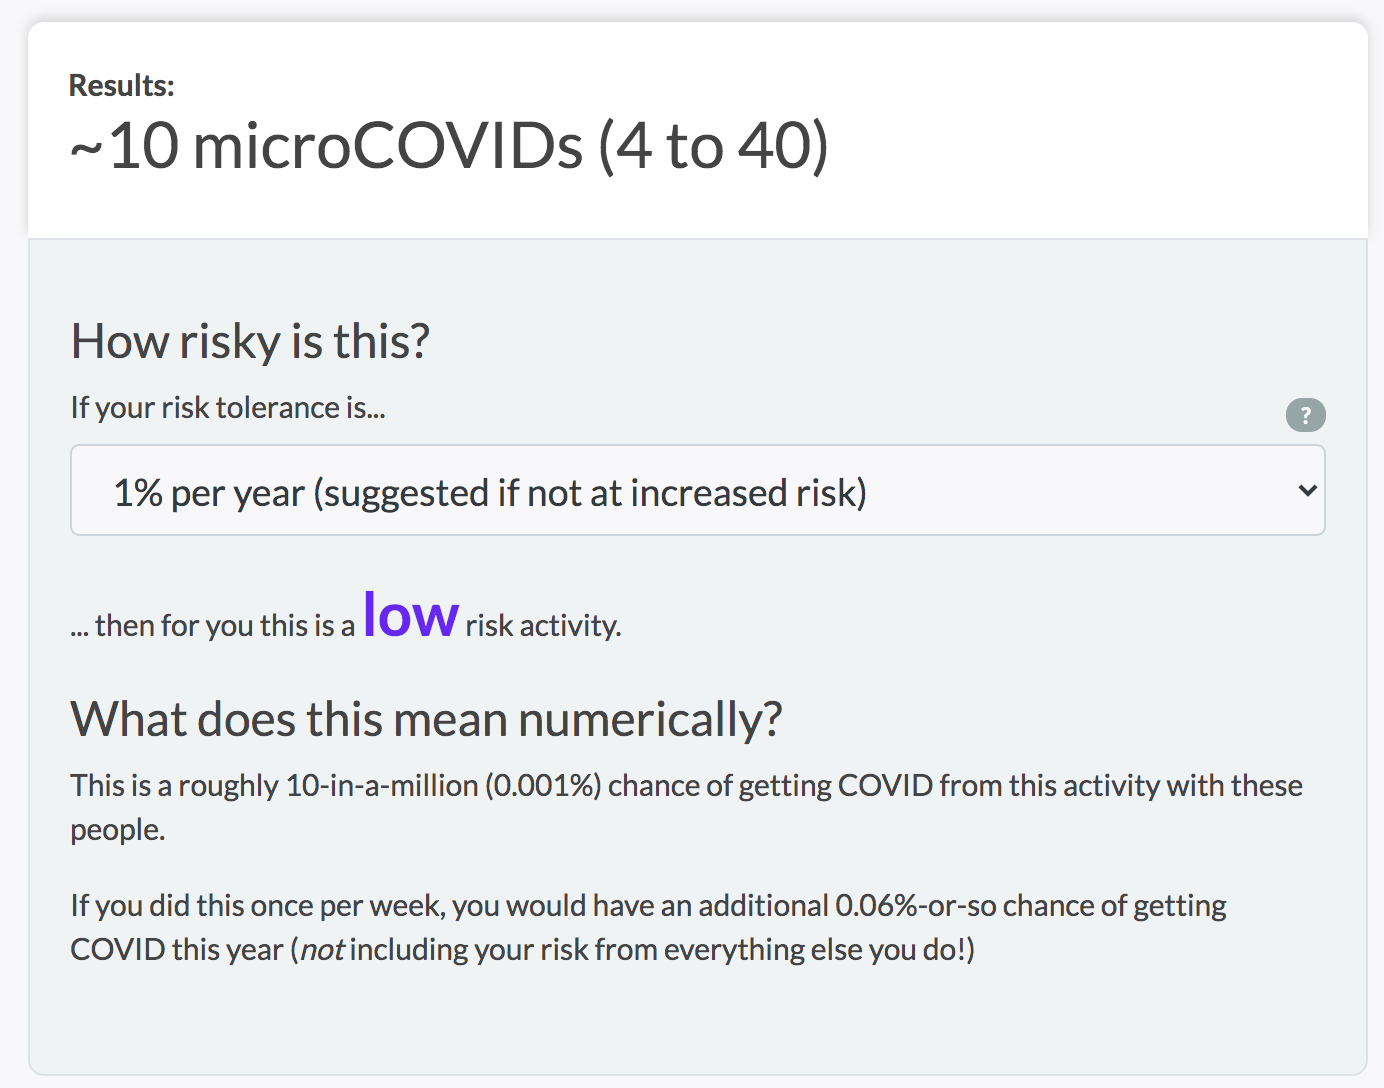Click the "(0.001%)" percentage text
The height and width of the screenshot is (1088, 1384).
tap(543, 786)
